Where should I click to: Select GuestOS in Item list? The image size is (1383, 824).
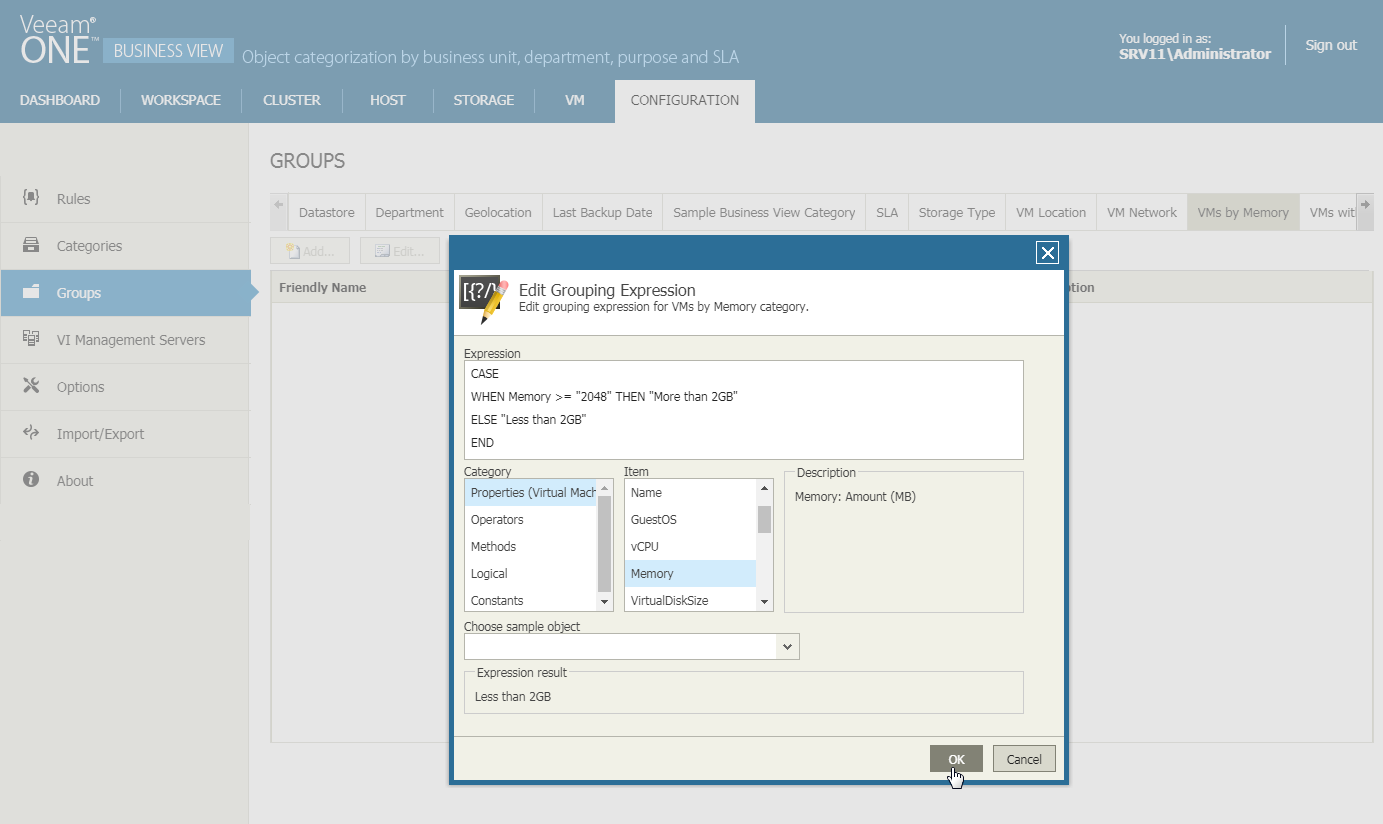point(691,519)
